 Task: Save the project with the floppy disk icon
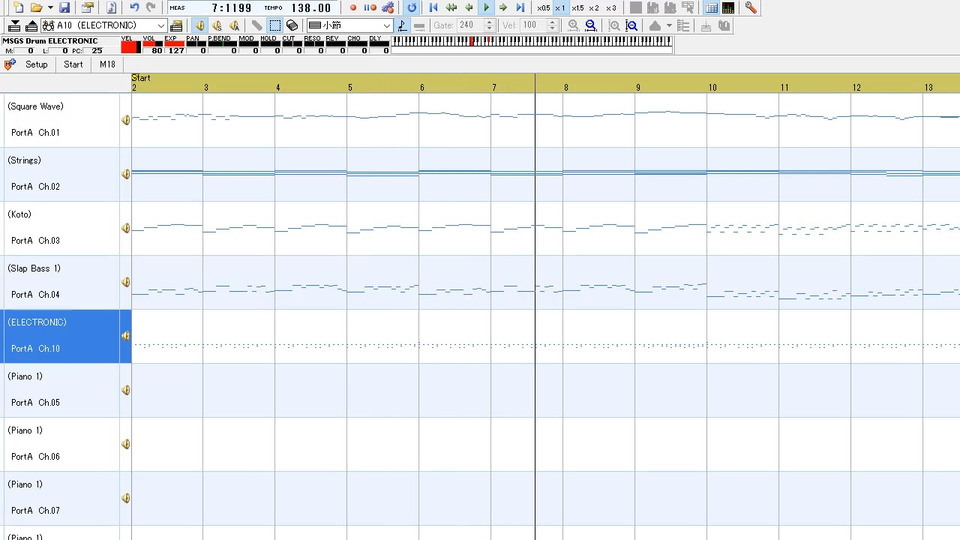tap(64, 8)
